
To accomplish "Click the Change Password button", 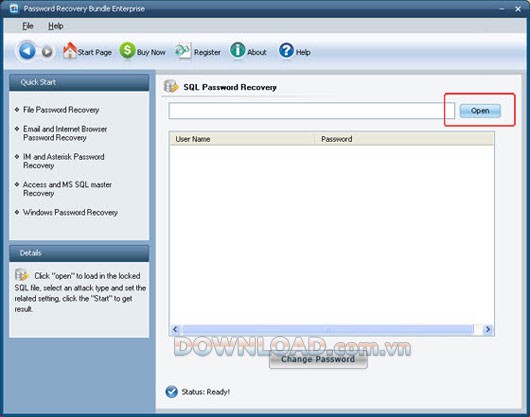I will (318, 359).
